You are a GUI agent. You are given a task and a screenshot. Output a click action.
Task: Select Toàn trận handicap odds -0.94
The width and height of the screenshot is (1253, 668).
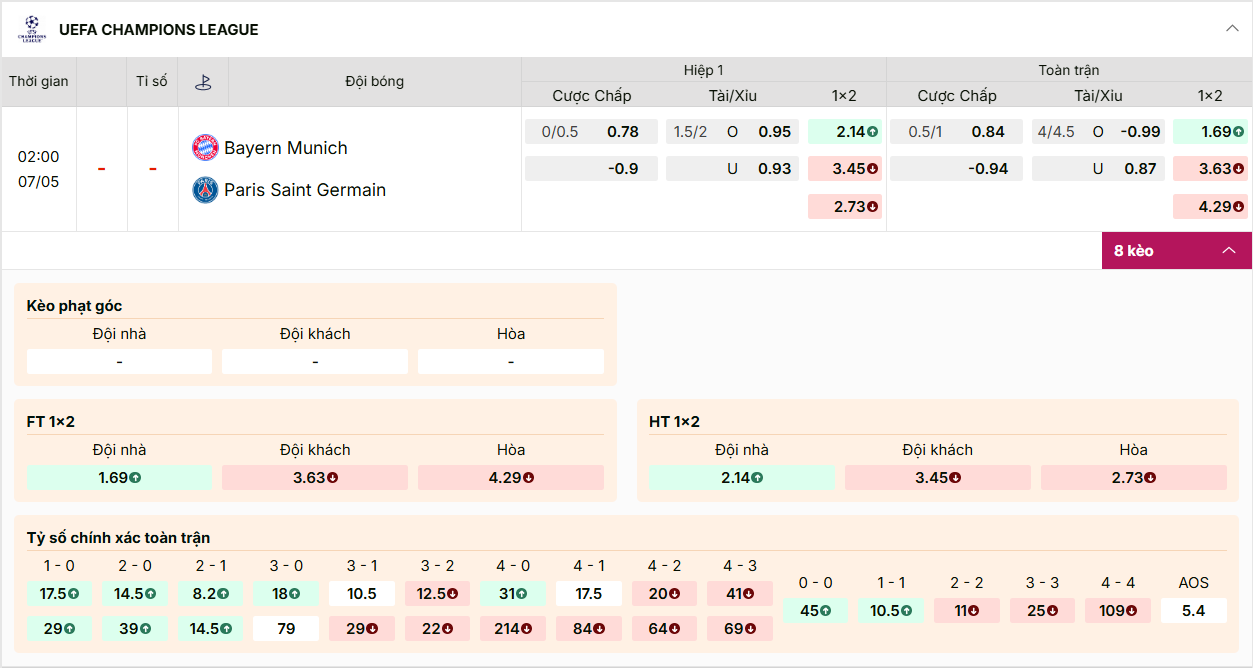click(956, 169)
